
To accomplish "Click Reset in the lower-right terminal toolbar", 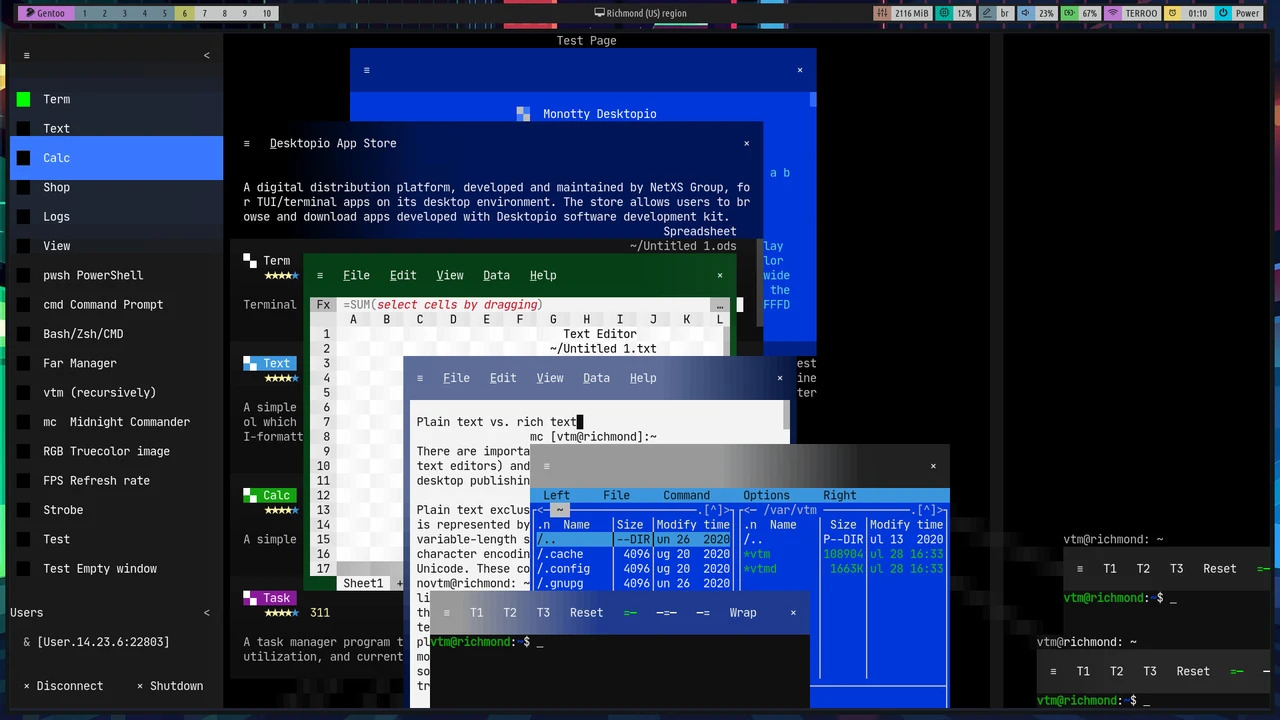I will pyautogui.click(x=1193, y=672).
